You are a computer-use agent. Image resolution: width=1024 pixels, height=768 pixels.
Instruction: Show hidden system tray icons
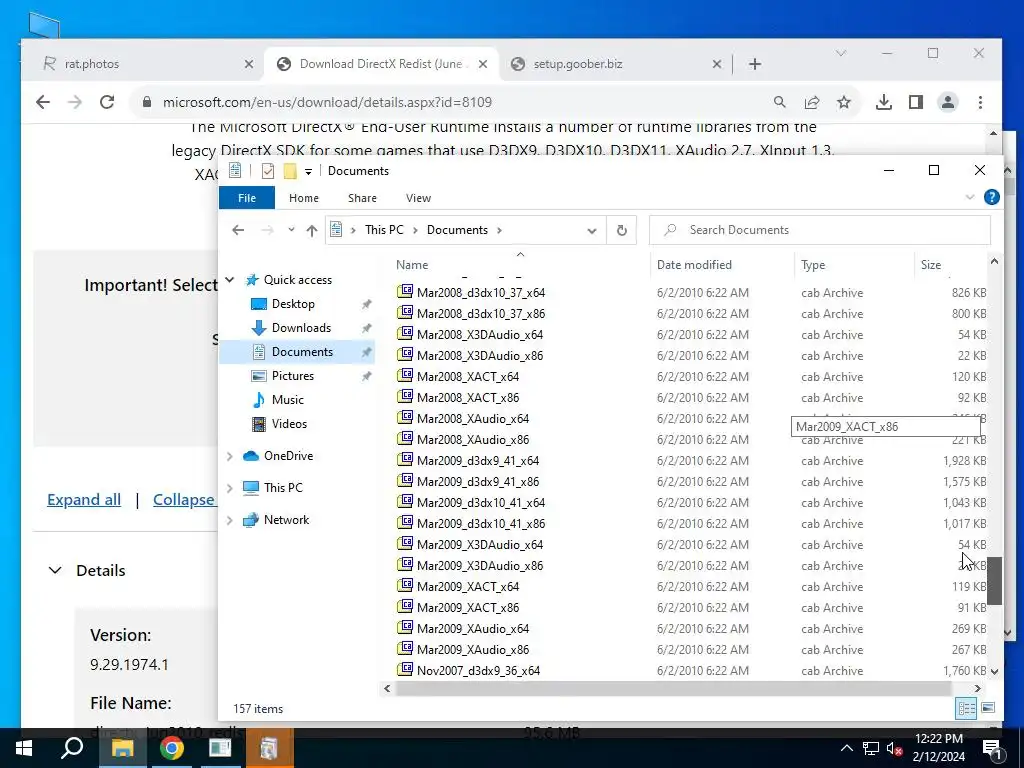846,748
